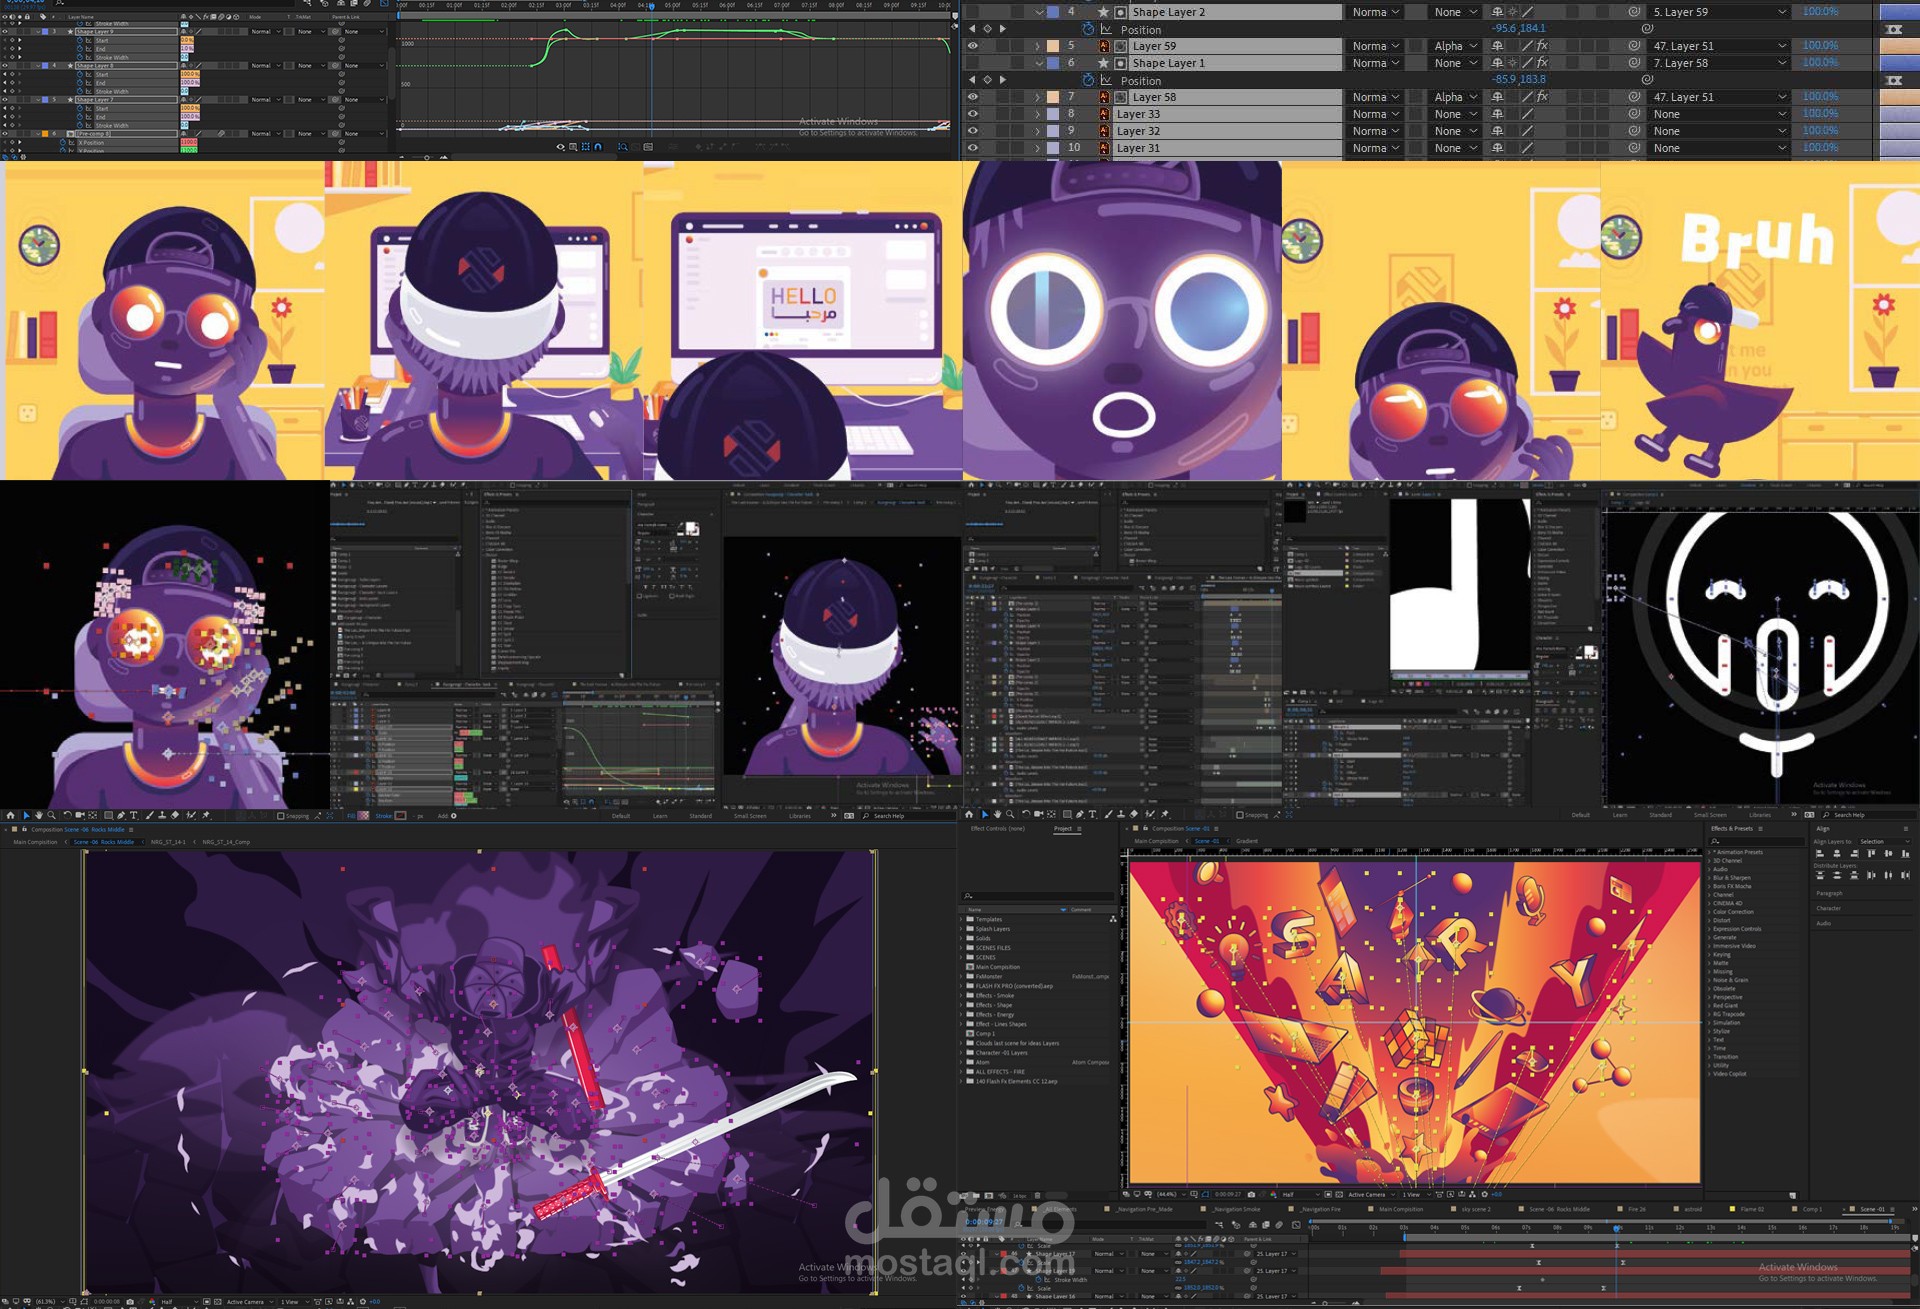Select the SCENES FILES folder in Project panel
This screenshot has height=1309, width=1920.
click(993, 948)
